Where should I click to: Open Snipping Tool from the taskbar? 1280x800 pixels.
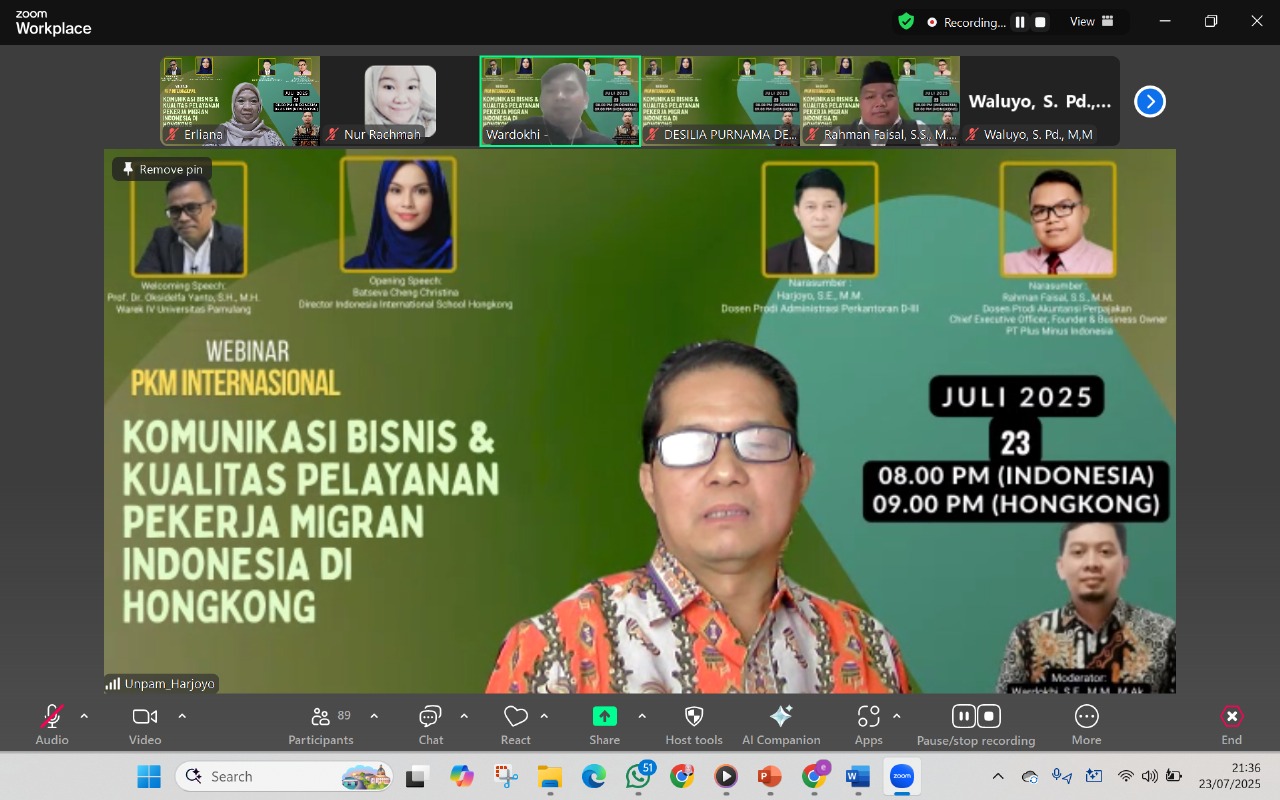click(x=506, y=776)
